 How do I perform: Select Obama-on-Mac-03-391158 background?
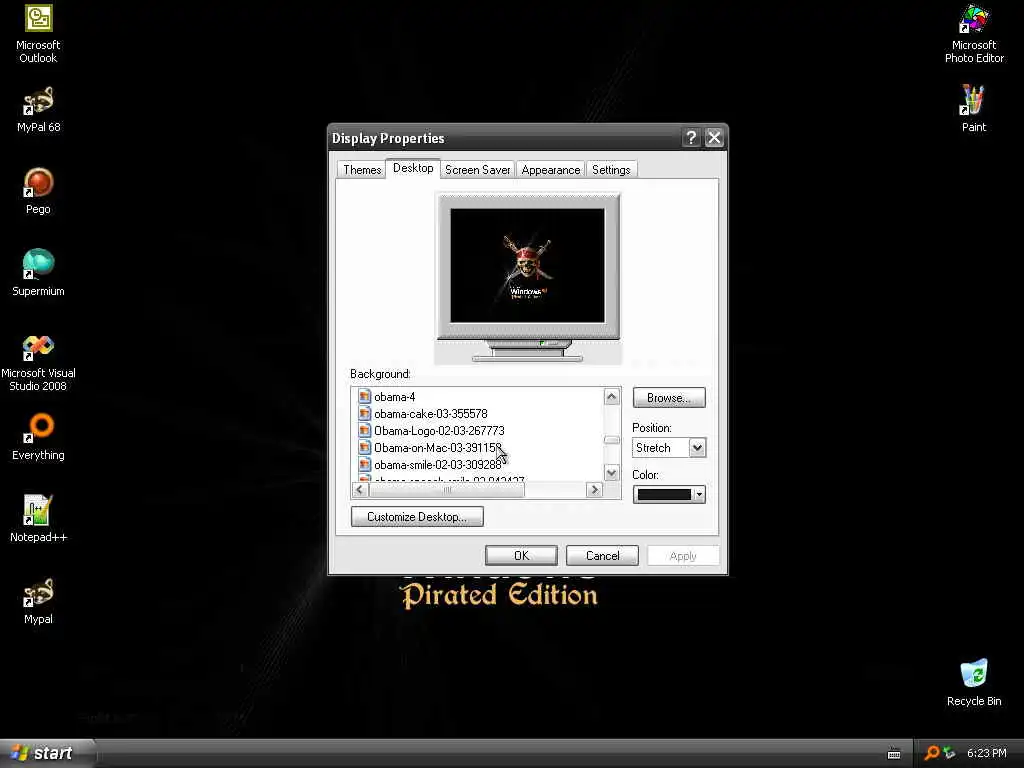pos(438,447)
